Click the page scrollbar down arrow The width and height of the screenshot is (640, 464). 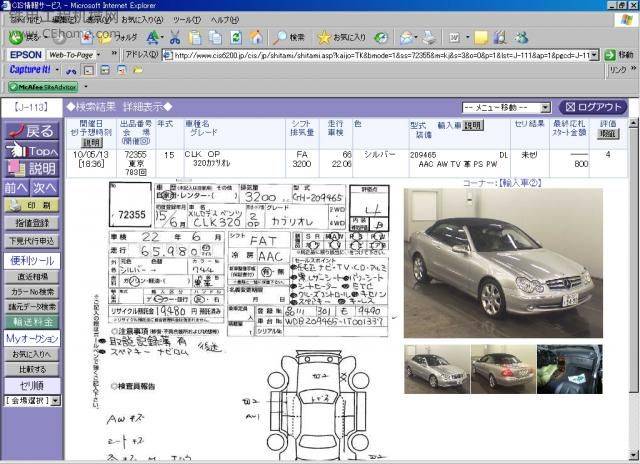[633, 454]
